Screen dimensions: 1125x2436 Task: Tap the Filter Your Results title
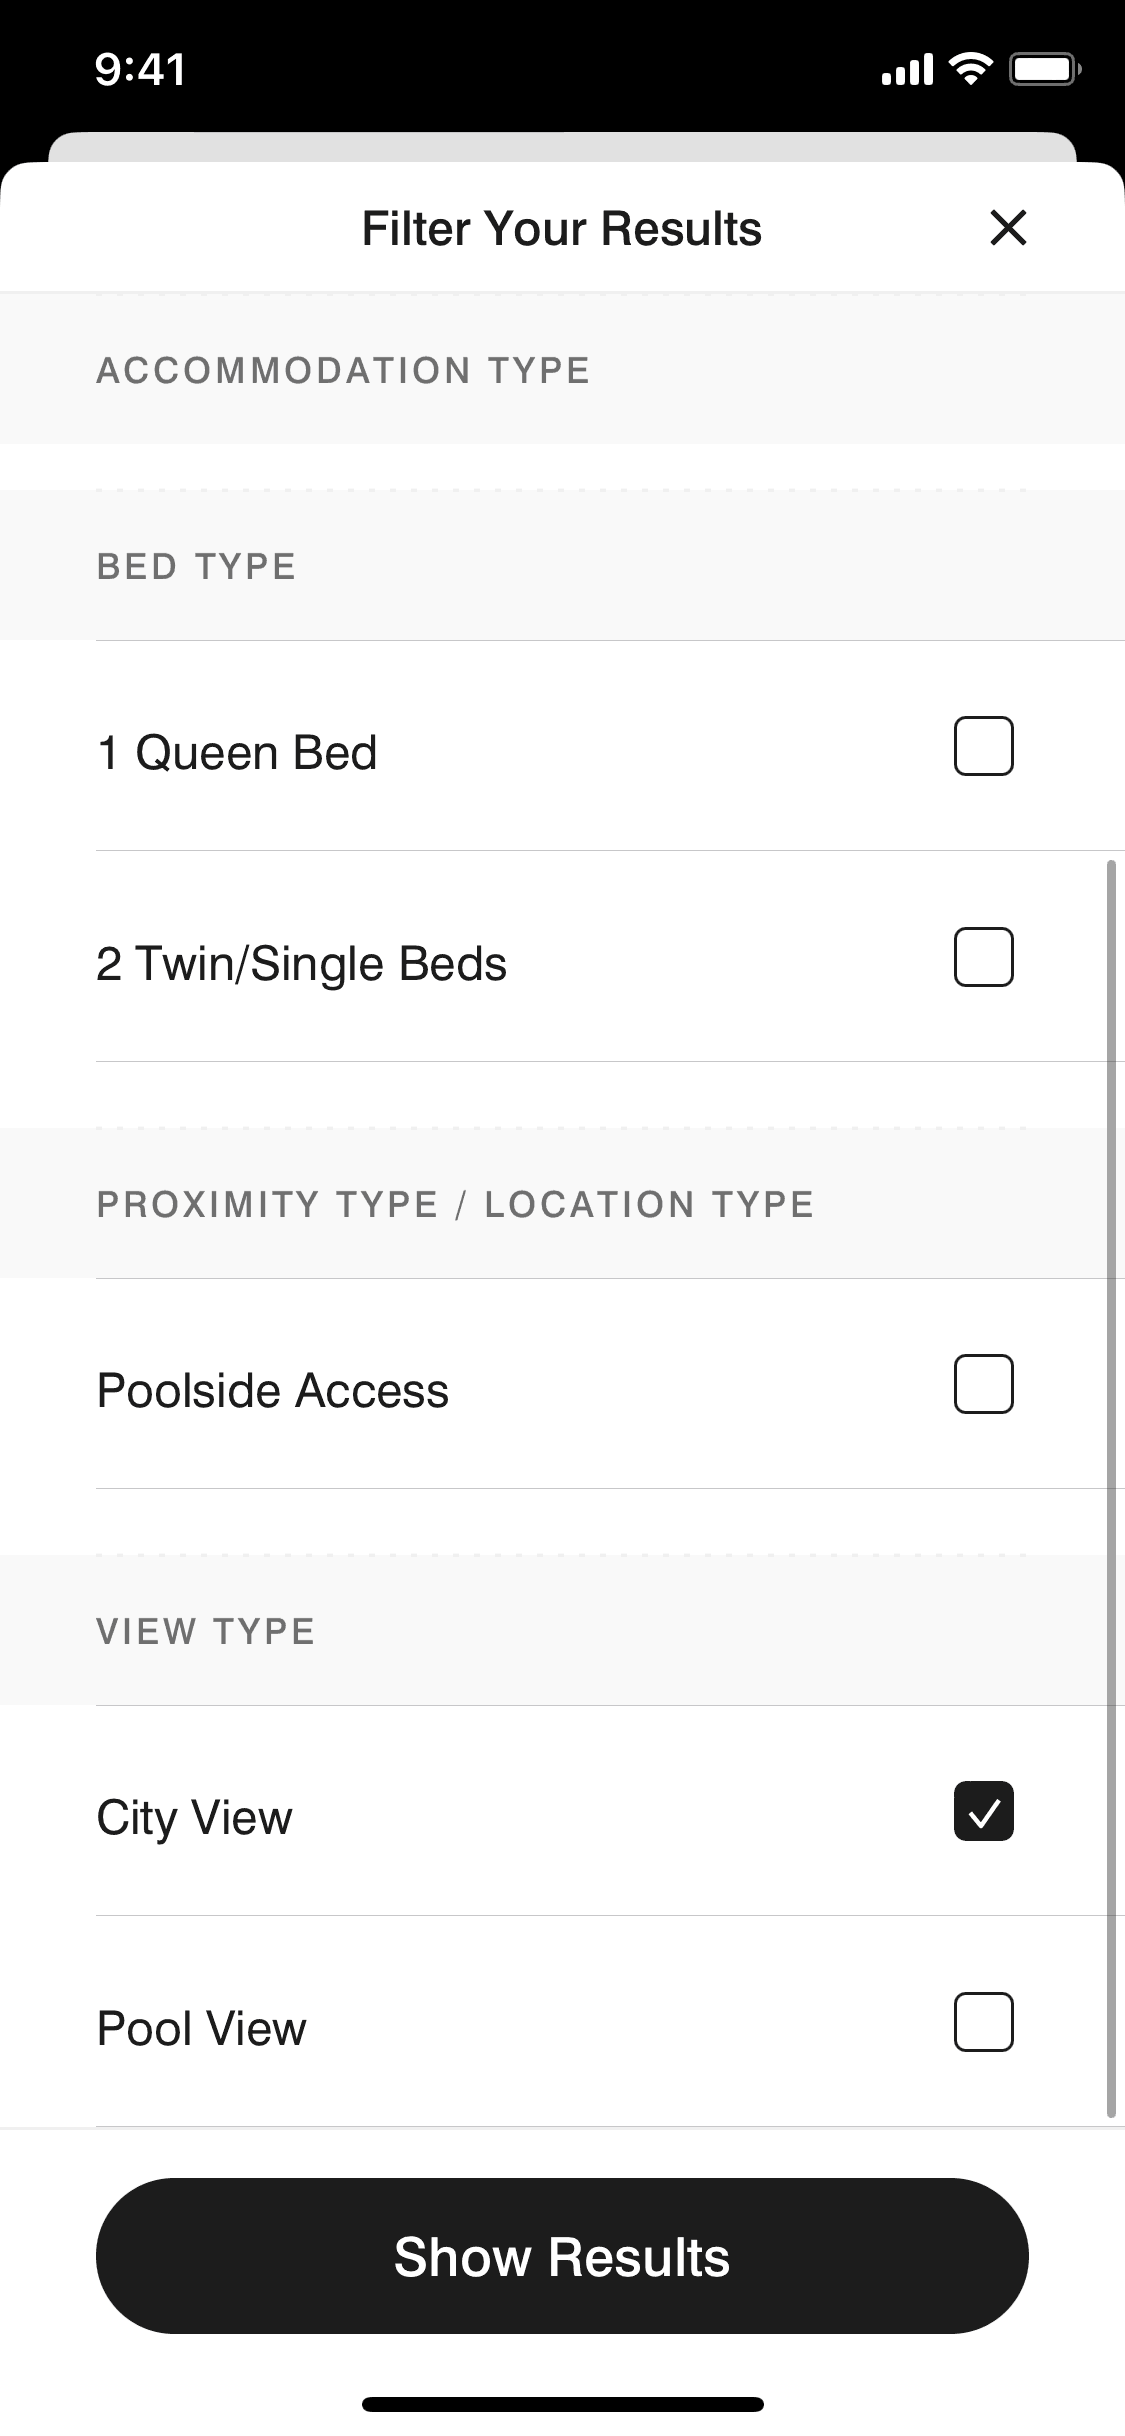(x=562, y=229)
